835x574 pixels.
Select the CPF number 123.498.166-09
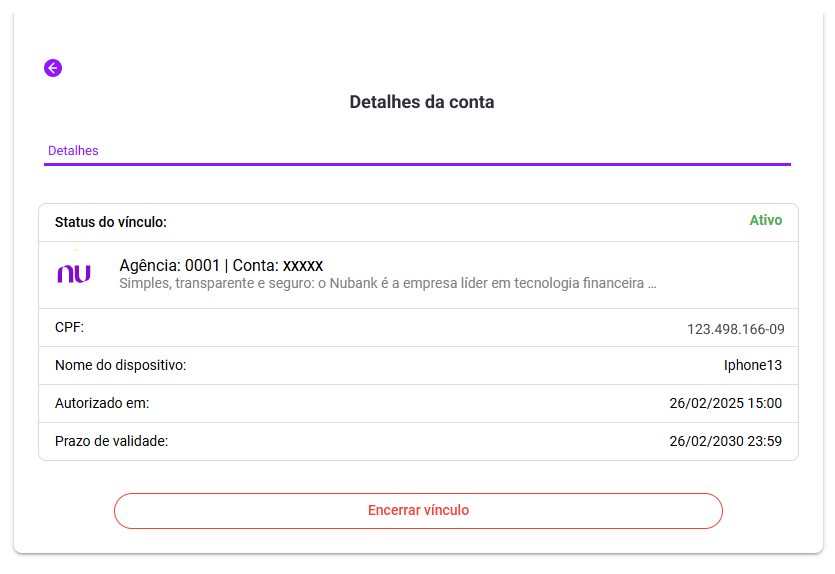click(x=735, y=330)
